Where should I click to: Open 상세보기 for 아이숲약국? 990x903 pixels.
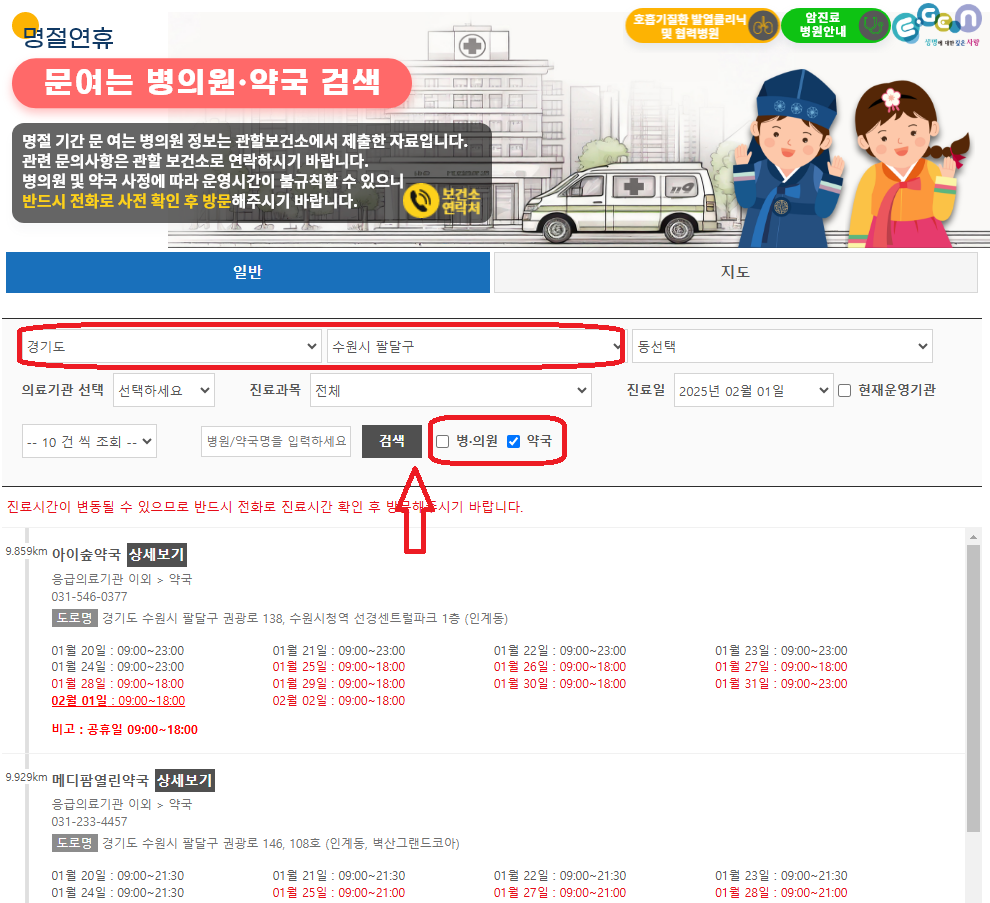click(x=155, y=553)
